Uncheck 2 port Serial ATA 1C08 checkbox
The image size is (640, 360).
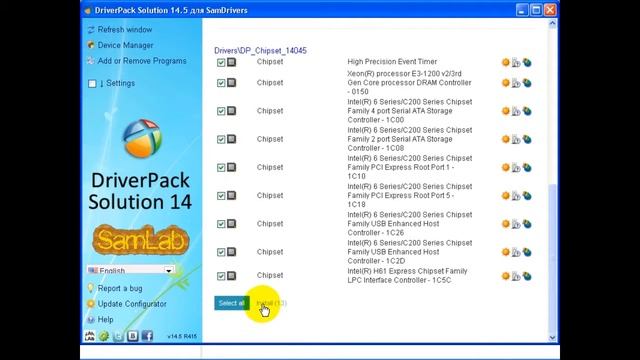coord(221,140)
